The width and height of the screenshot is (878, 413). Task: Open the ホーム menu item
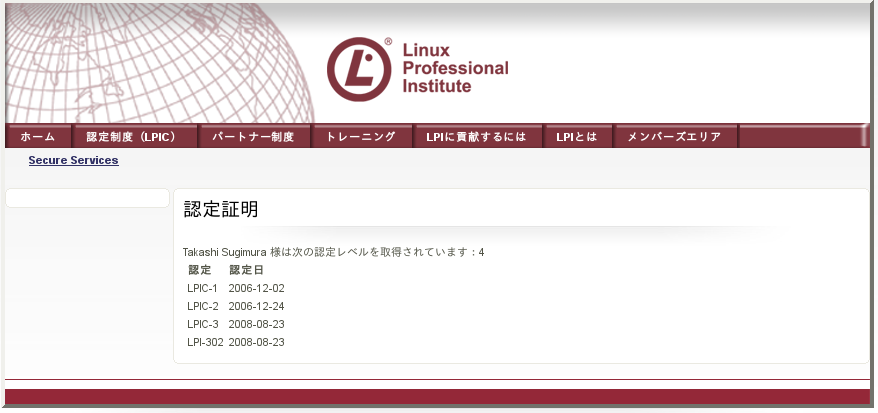coord(38,137)
